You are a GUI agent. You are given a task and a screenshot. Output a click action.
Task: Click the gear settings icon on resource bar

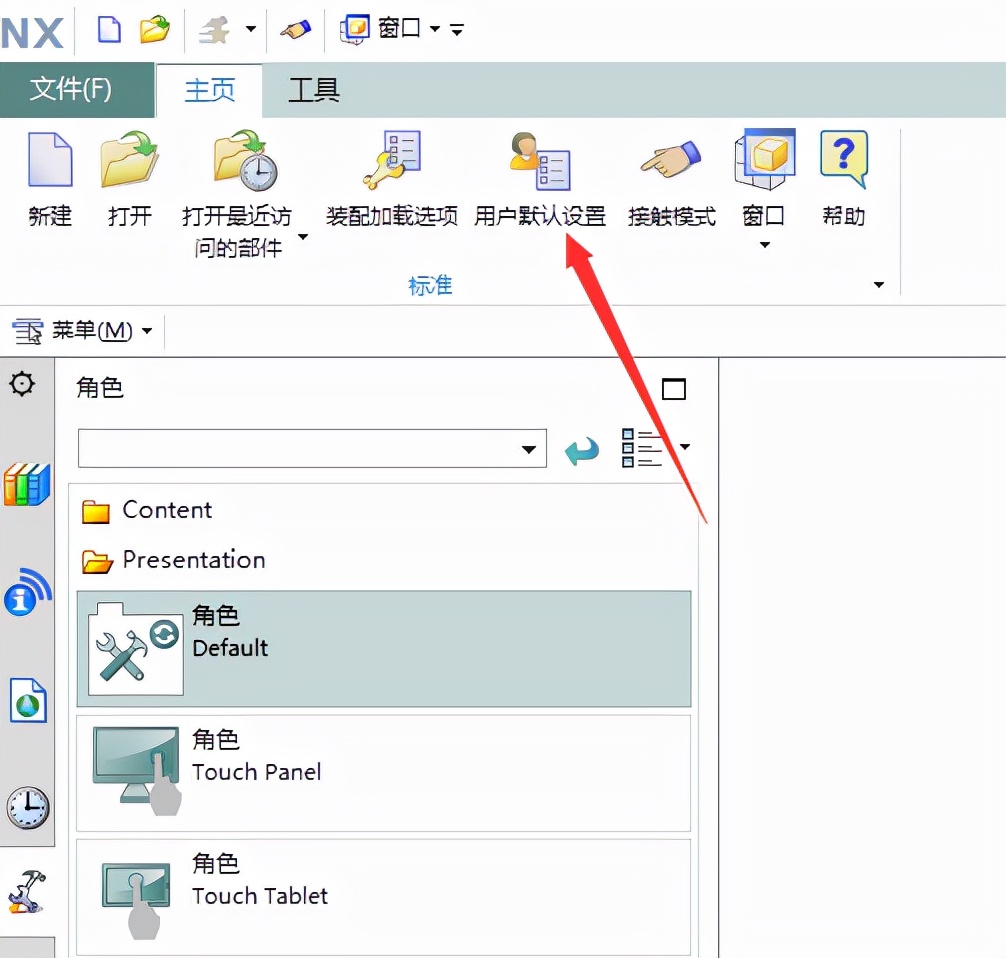22,384
